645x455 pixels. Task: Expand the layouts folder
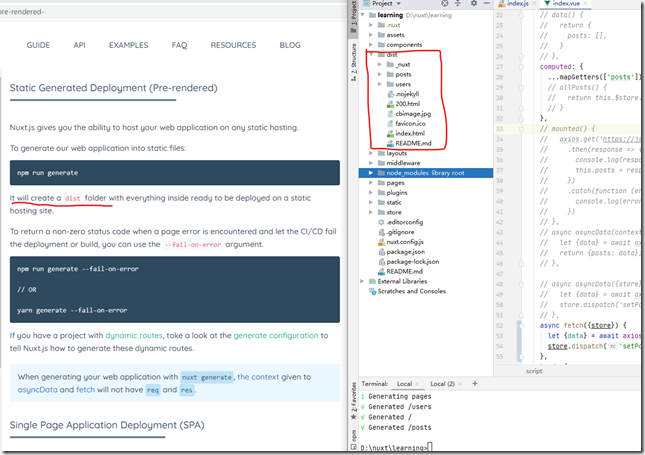click(x=371, y=153)
